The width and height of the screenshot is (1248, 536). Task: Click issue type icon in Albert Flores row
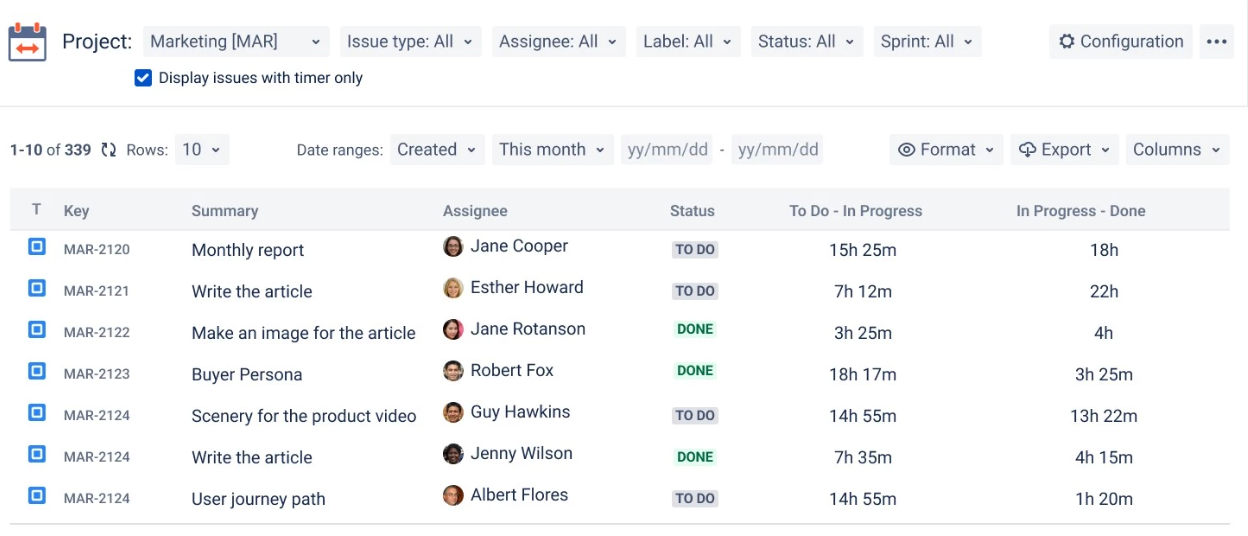coord(37,495)
